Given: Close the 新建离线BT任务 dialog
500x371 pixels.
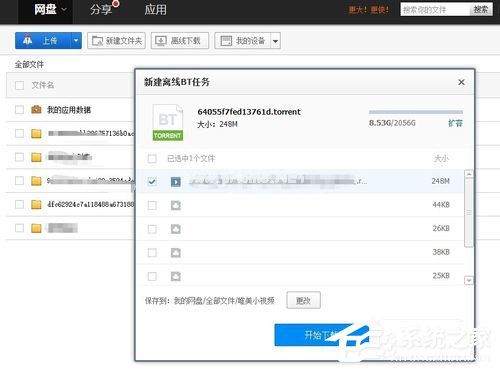Looking at the screenshot, I should 461,82.
